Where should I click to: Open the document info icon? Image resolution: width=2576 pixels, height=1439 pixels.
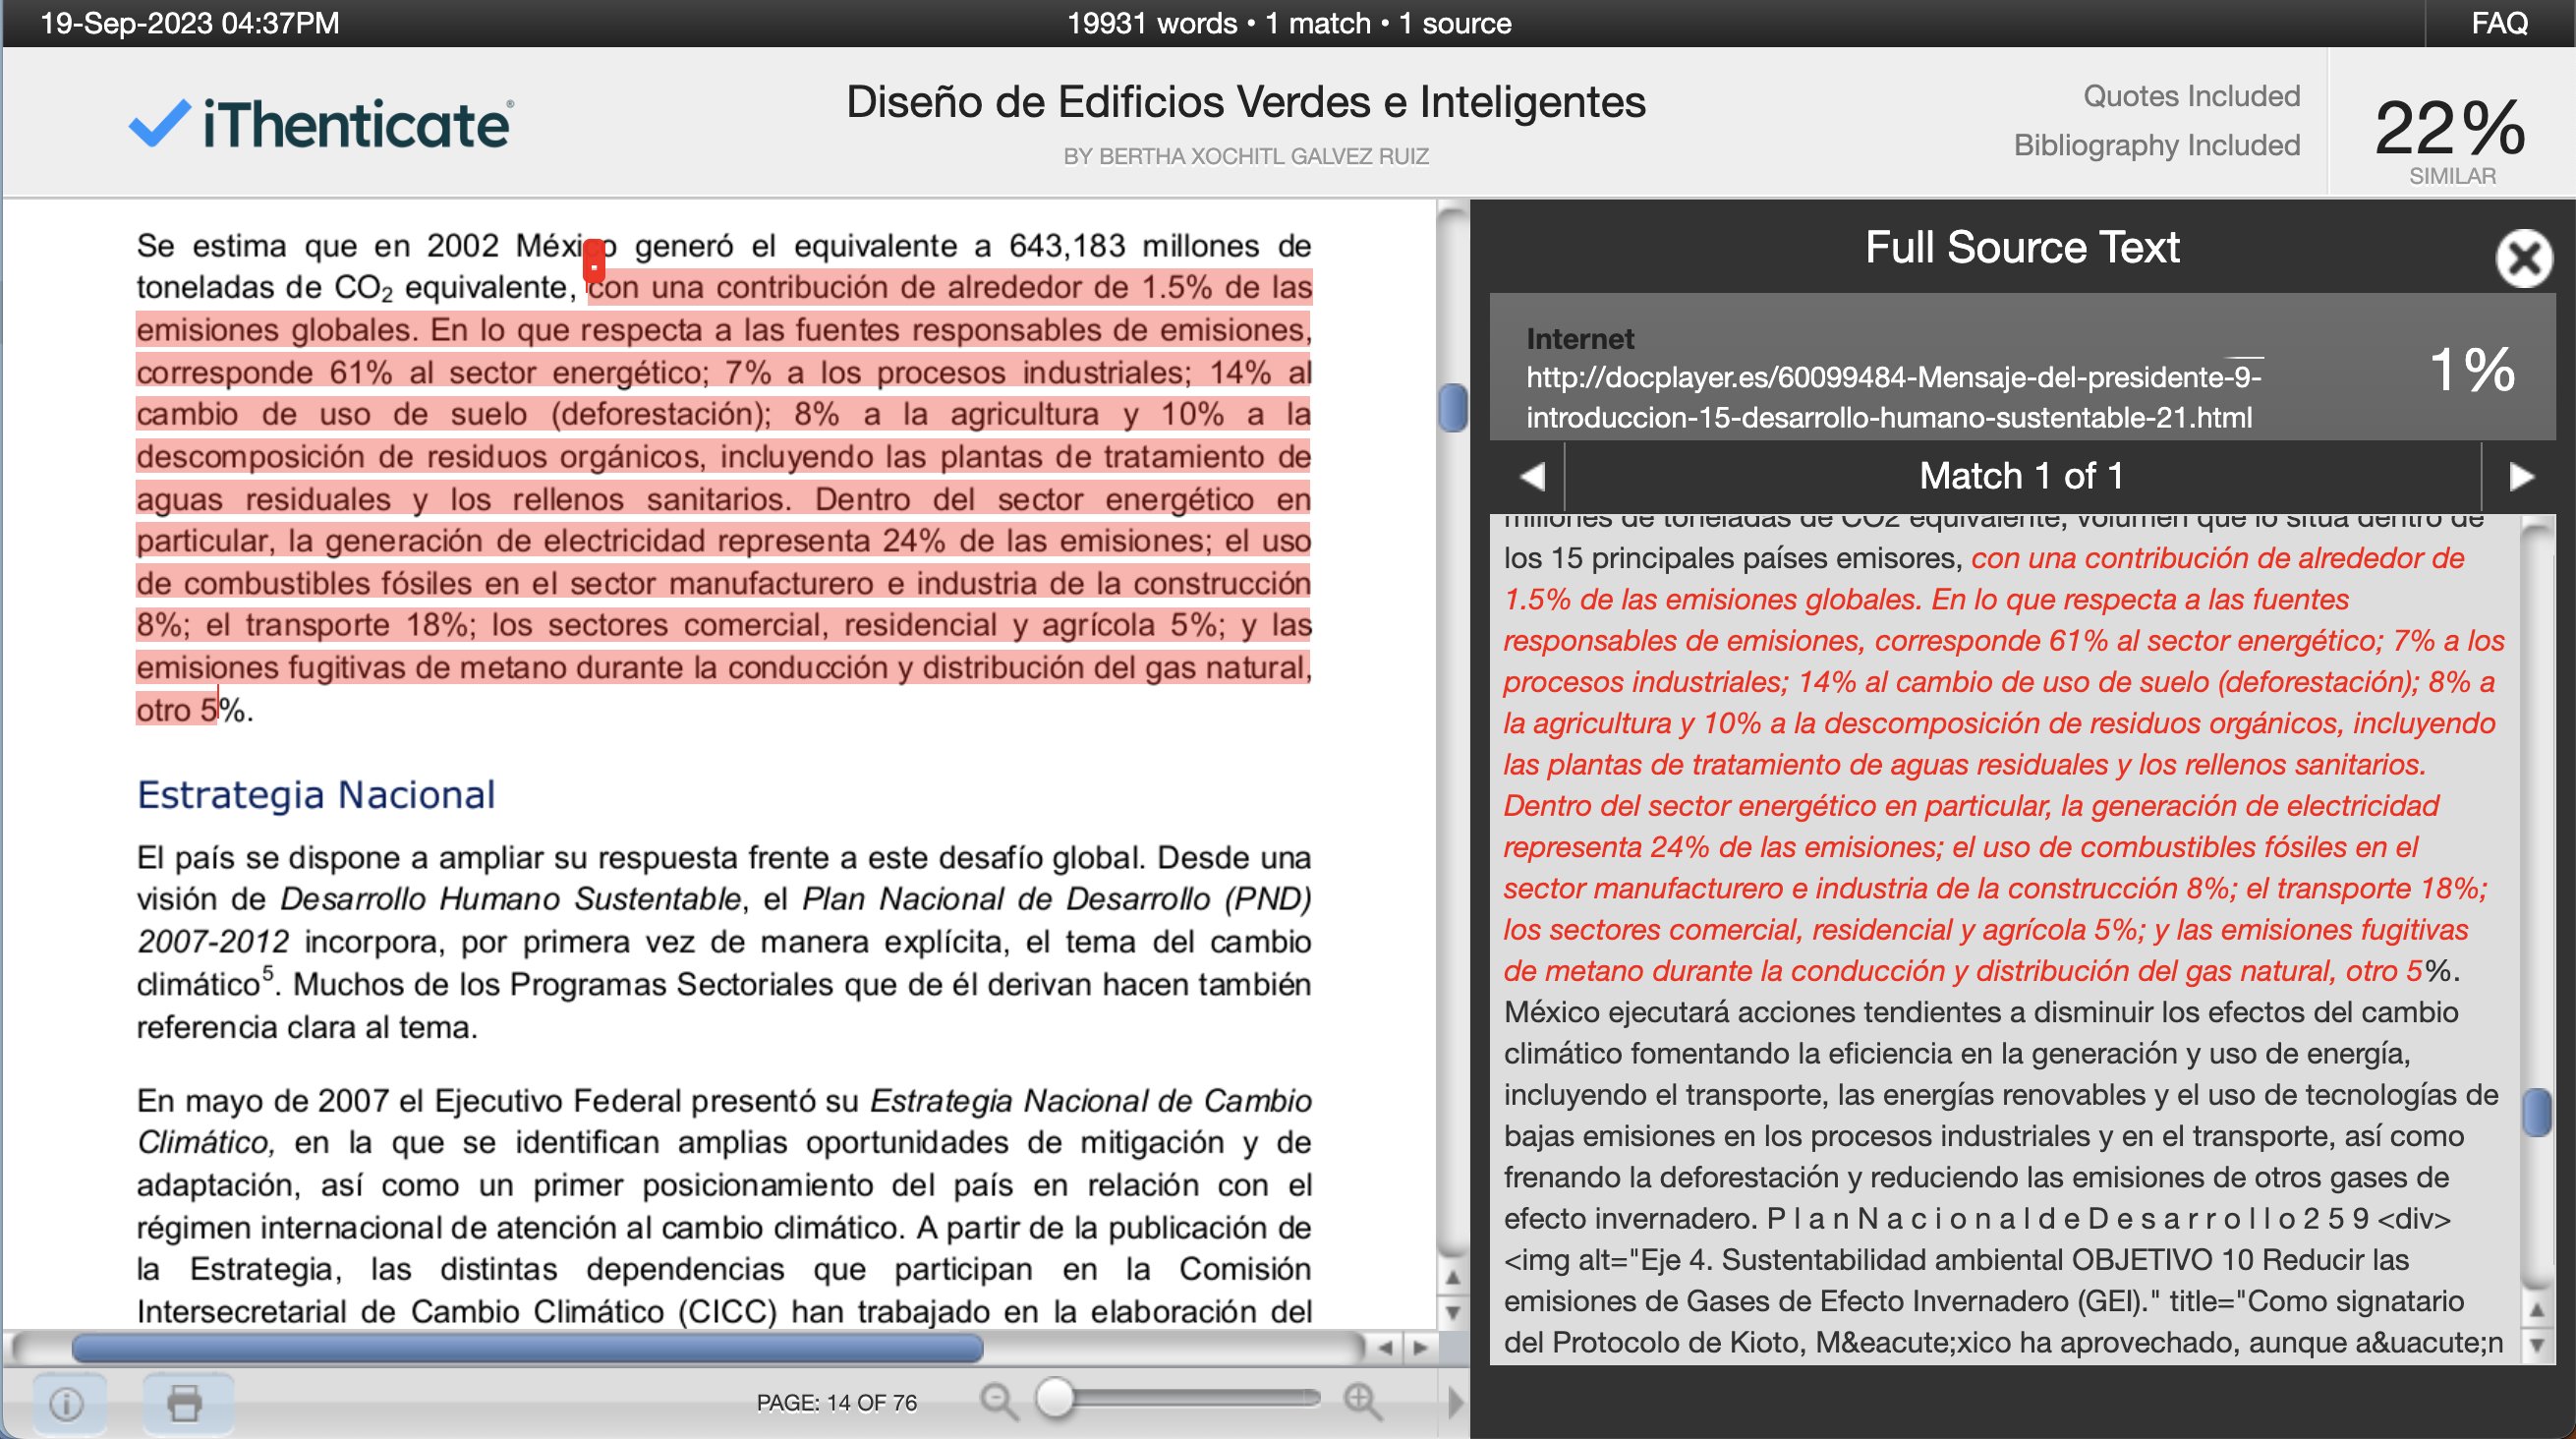coord(67,1403)
